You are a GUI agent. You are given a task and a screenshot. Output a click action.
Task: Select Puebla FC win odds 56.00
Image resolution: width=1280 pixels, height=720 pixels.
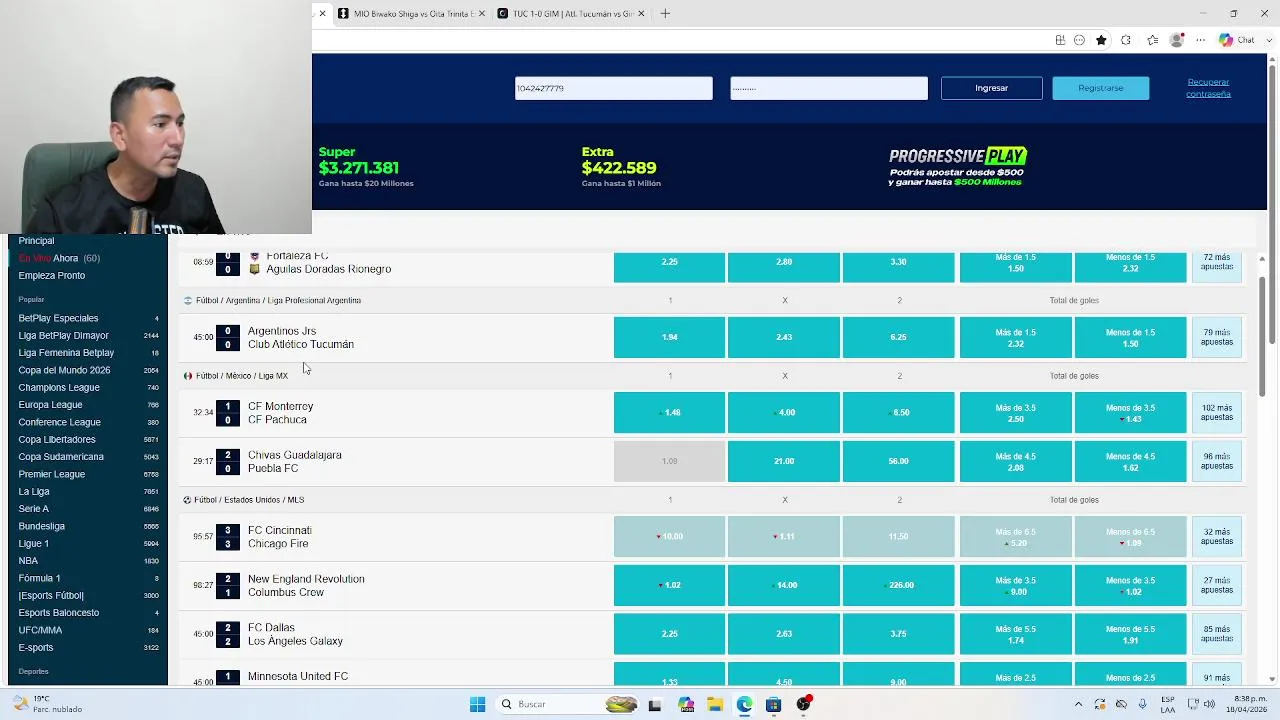(x=899, y=461)
